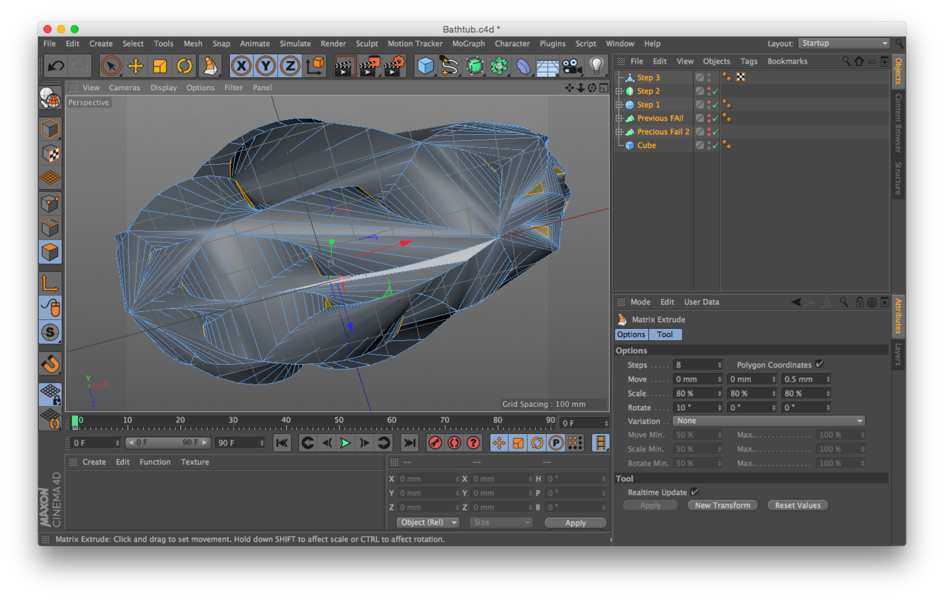Expand the Precious Fail 2 object
The width and height of the screenshot is (944, 600).
pos(619,132)
